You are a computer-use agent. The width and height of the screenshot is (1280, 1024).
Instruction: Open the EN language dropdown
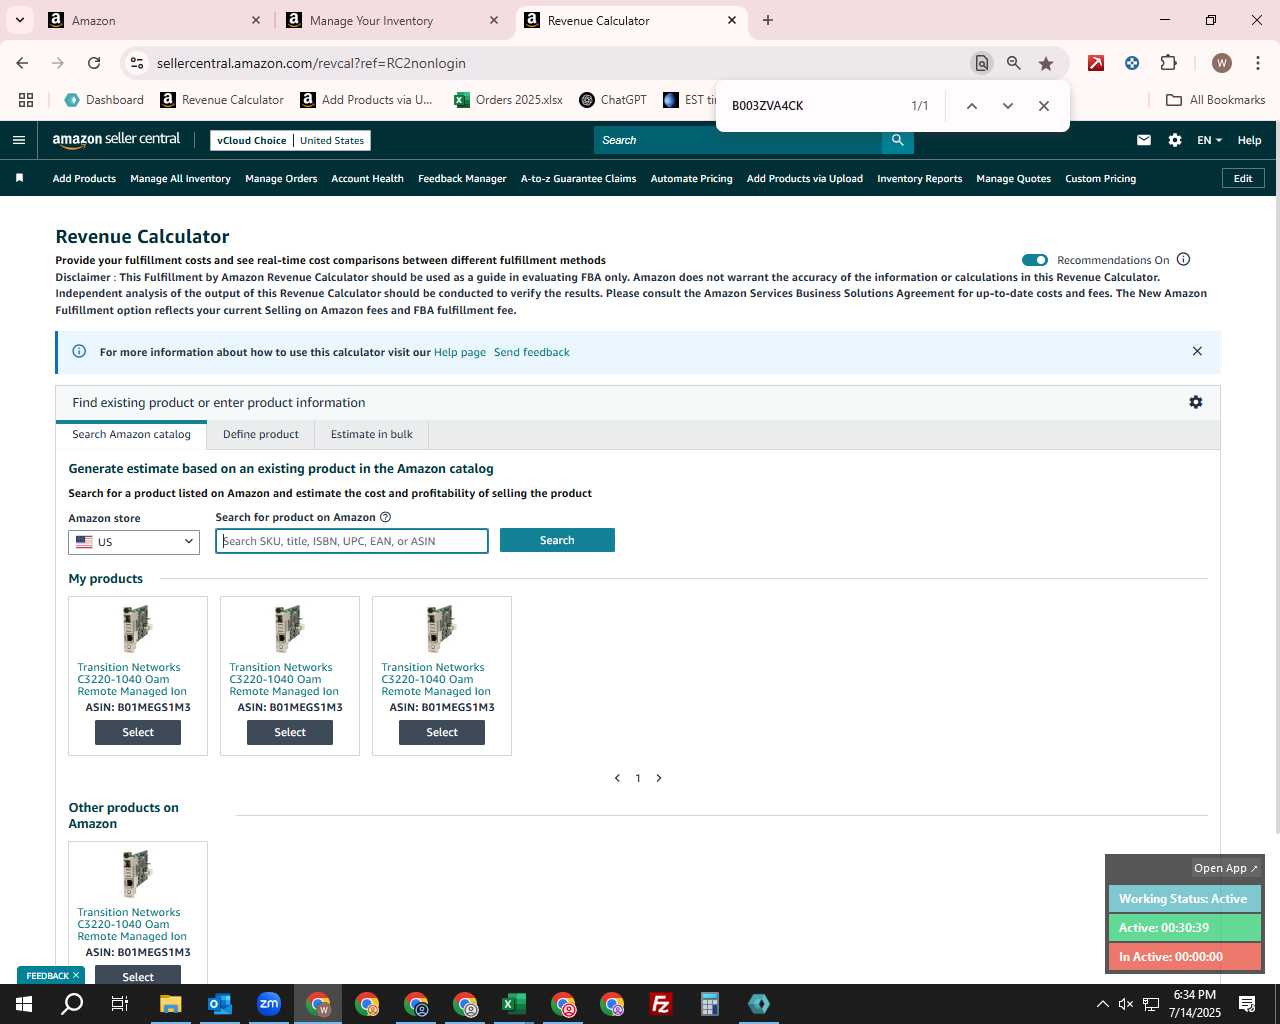[1209, 140]
